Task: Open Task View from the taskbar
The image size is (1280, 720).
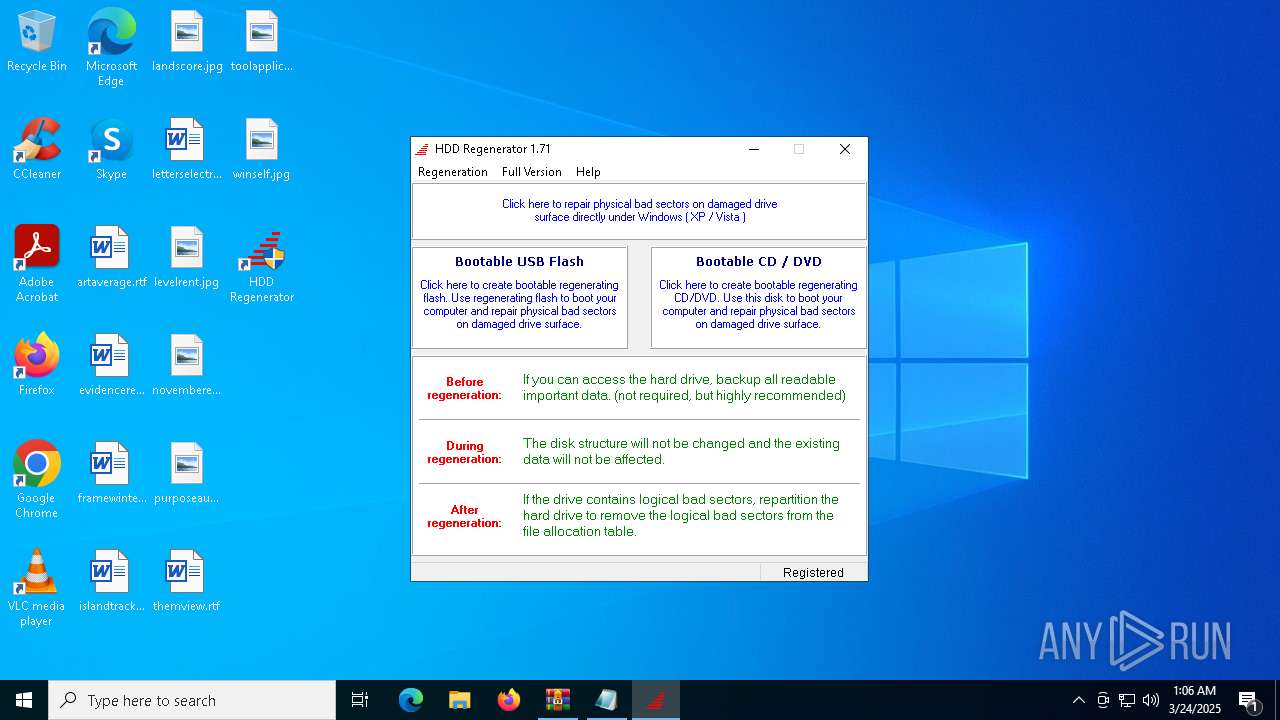Action: (360, 700)
